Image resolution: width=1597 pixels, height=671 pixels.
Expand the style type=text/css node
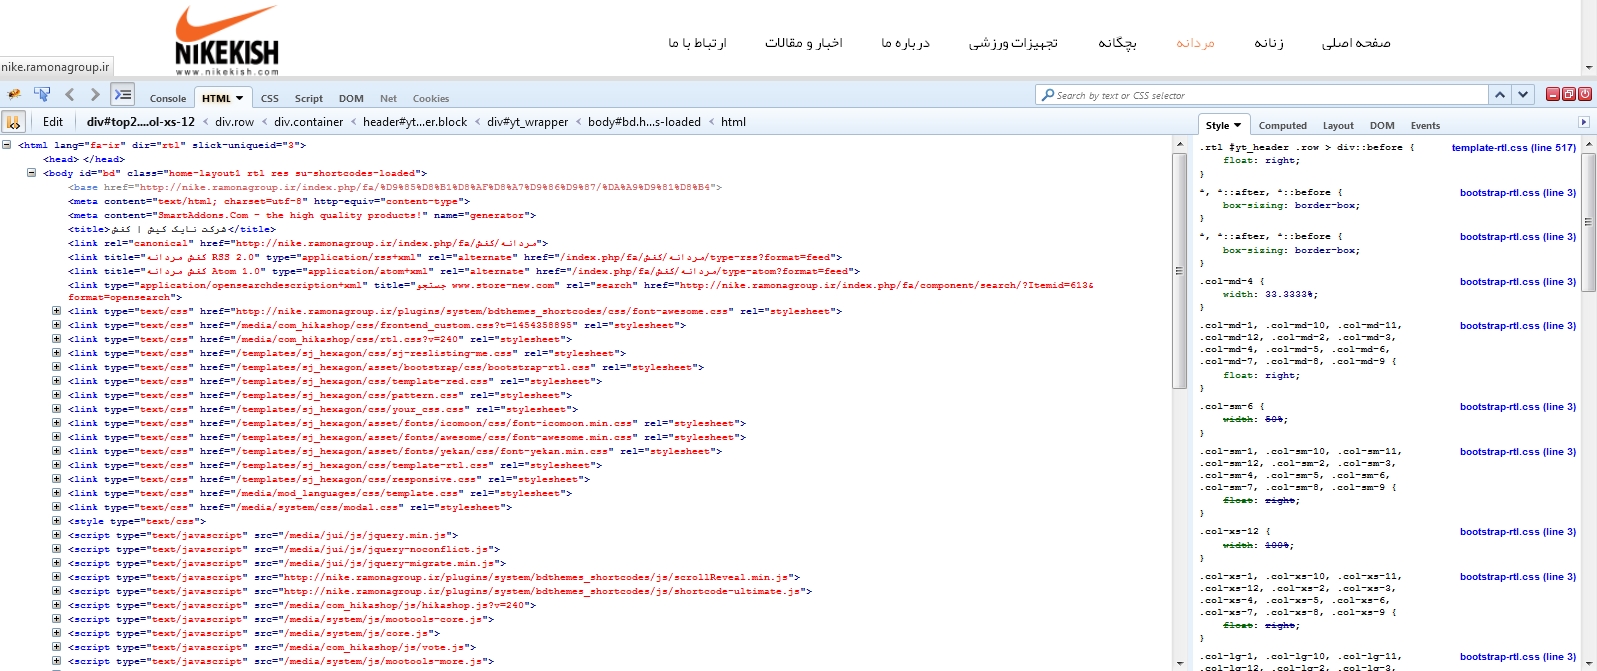(x=57, y=521)
